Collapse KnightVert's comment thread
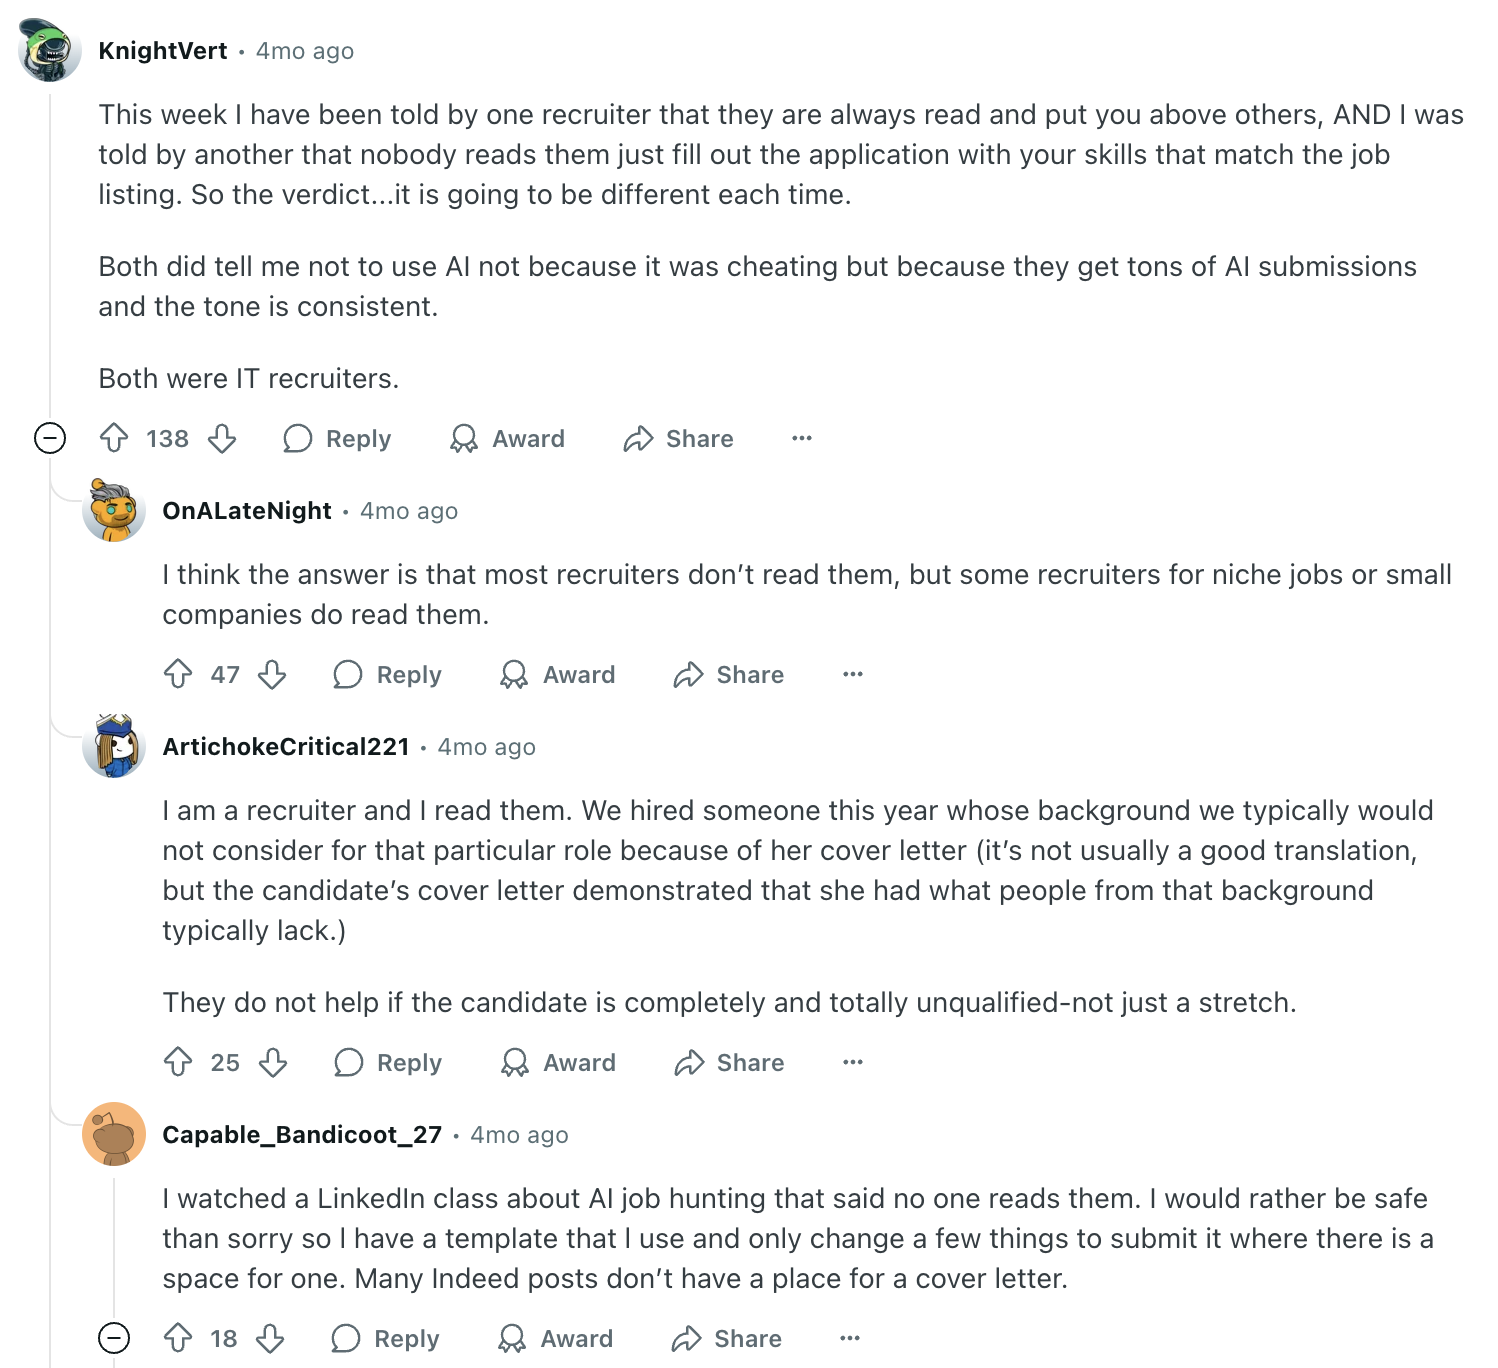1498x1368 pixels. coord(50,438)
